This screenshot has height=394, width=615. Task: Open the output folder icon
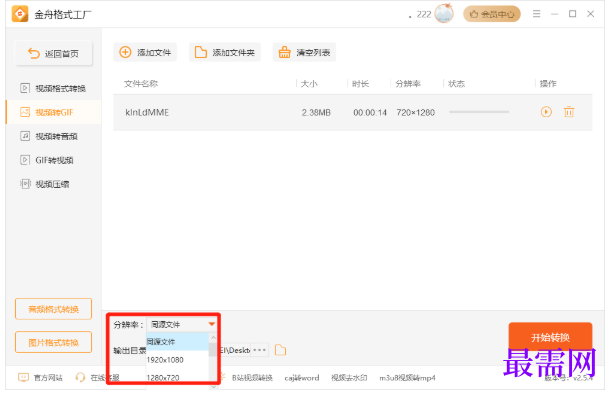tap(280, 350)
